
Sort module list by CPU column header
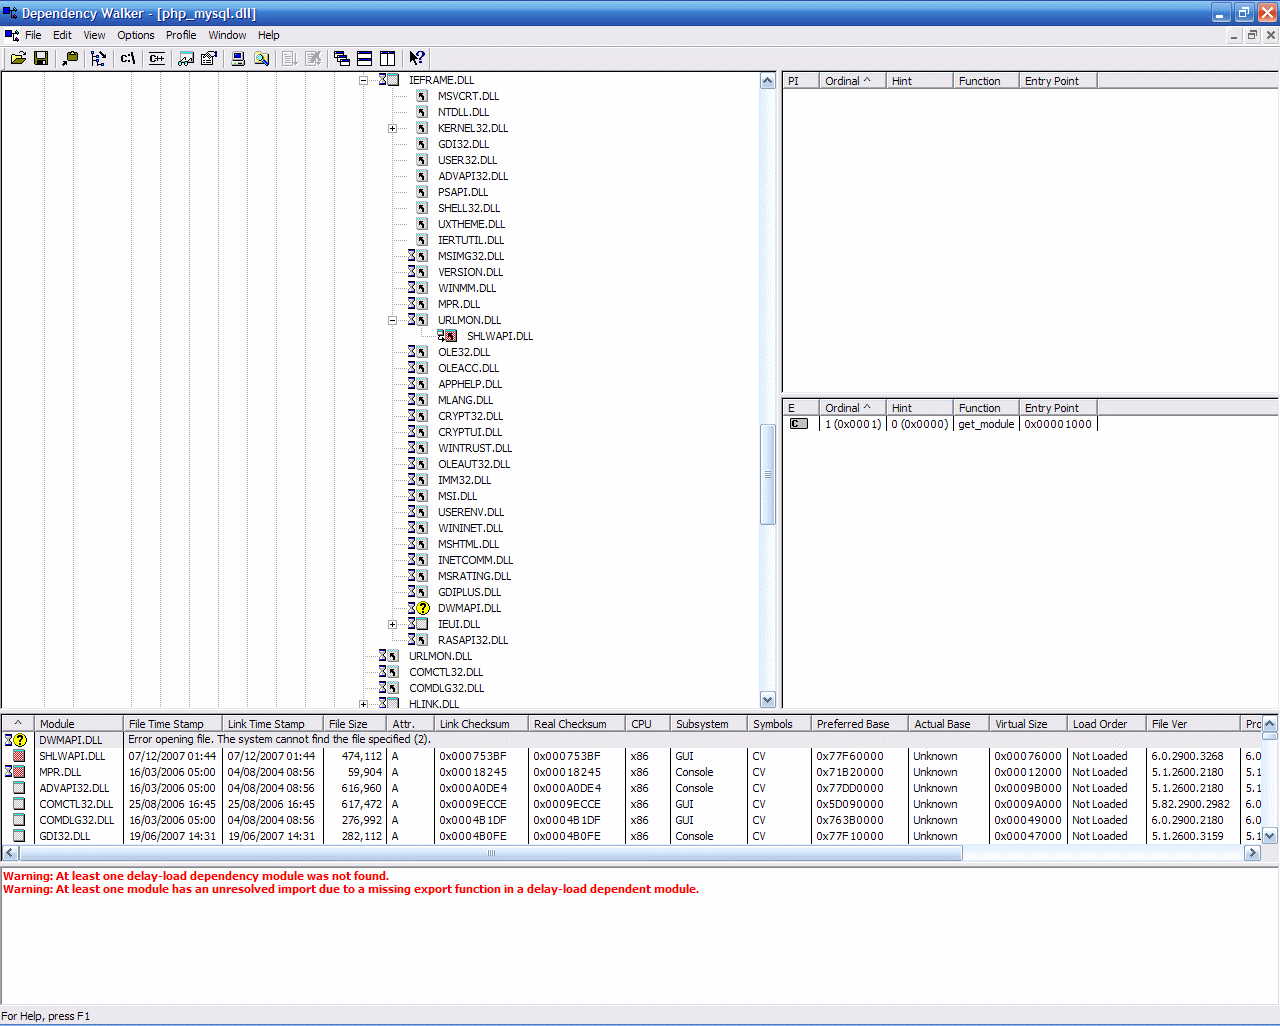coord(648,724)
